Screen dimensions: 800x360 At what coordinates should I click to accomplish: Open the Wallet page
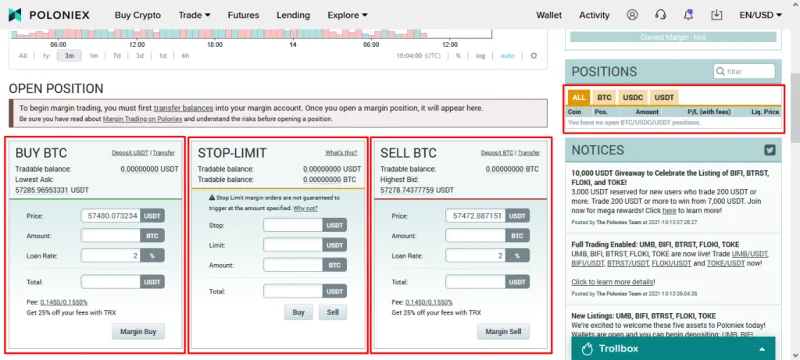click(549, 15)
